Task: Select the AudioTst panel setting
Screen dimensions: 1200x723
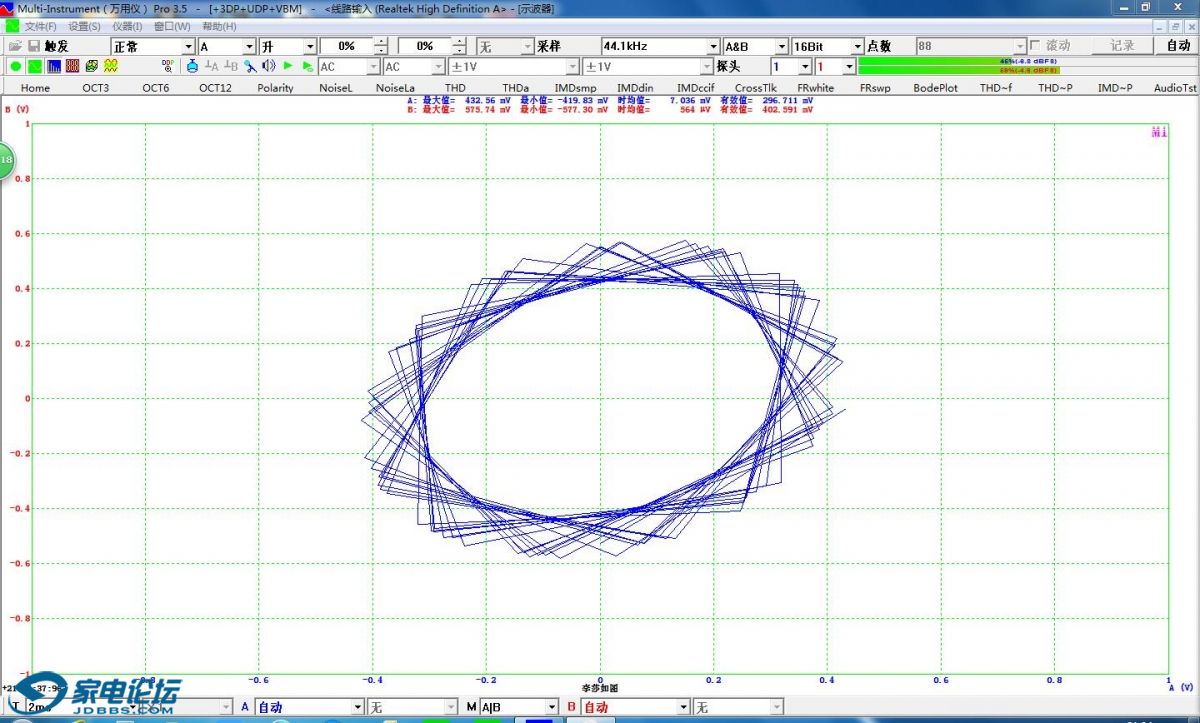Action: click(x=1175, y=88)
